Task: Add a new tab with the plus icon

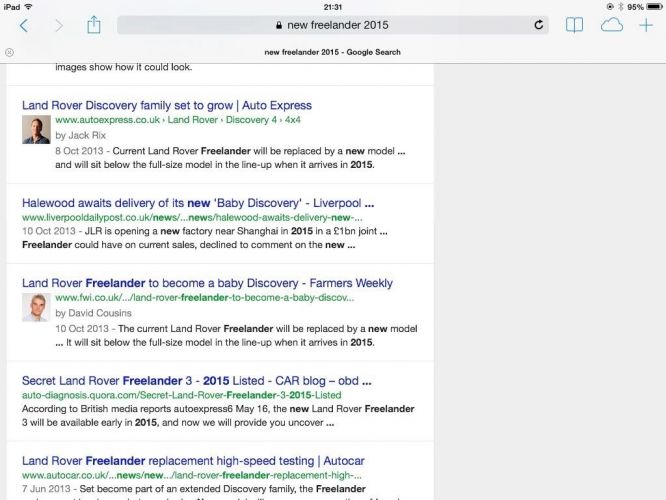Action: (x=646, y=25)
